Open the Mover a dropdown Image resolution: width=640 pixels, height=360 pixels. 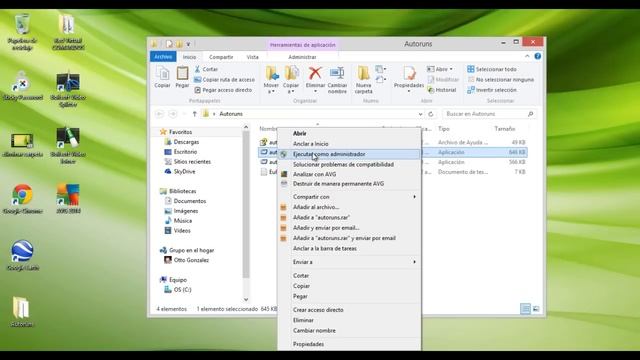pos(271,80)
